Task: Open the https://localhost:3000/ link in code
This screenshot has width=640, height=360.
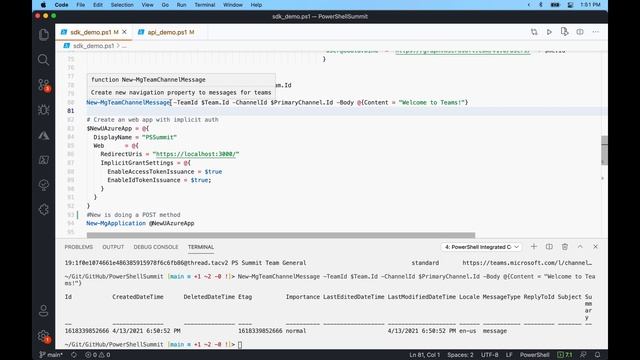Action: 196,154
